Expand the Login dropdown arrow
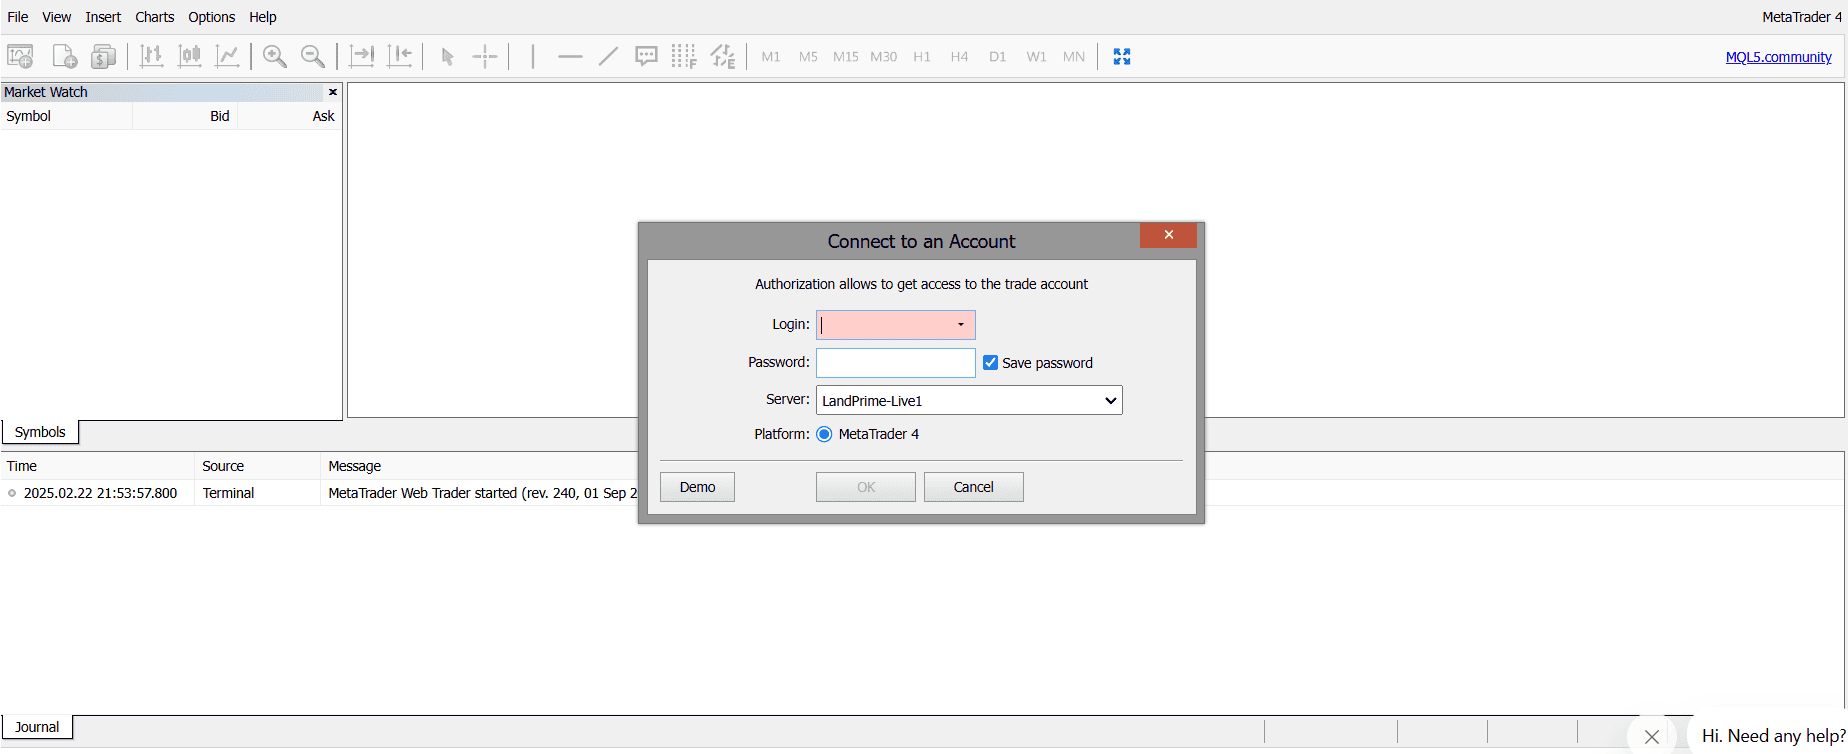The width and height of the screenshot is (1848, 754). 960,325
